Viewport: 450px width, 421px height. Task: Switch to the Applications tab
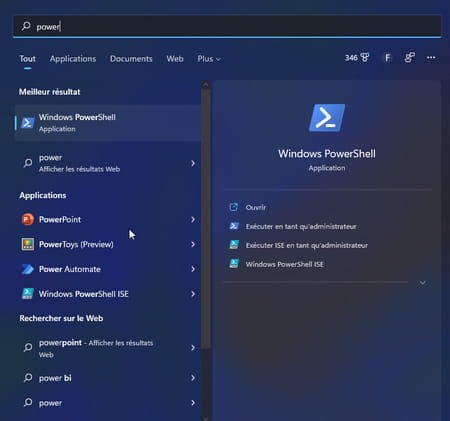[73, 59]
